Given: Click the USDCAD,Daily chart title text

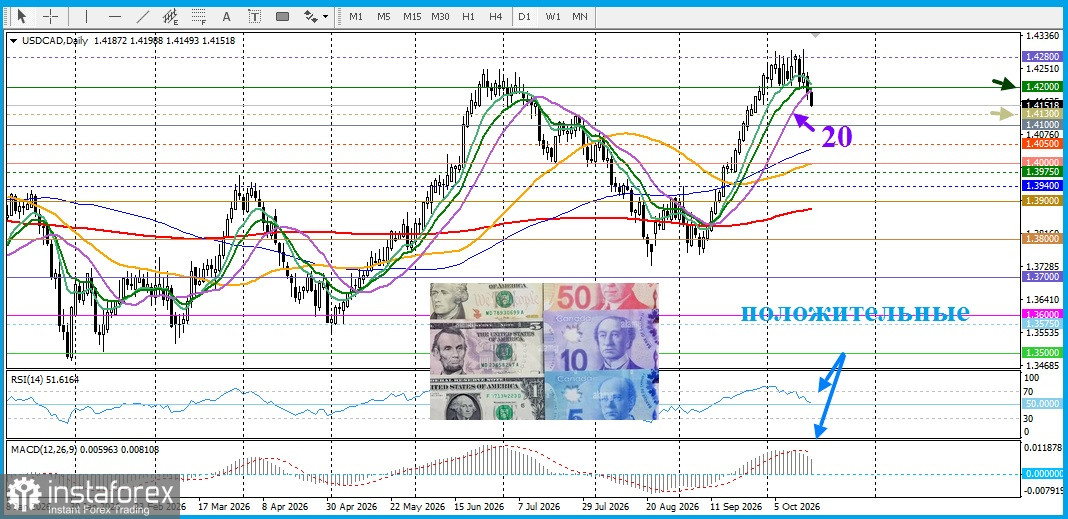Looking at the screenshot, I should pyautogui.click(x=55, y=41).
